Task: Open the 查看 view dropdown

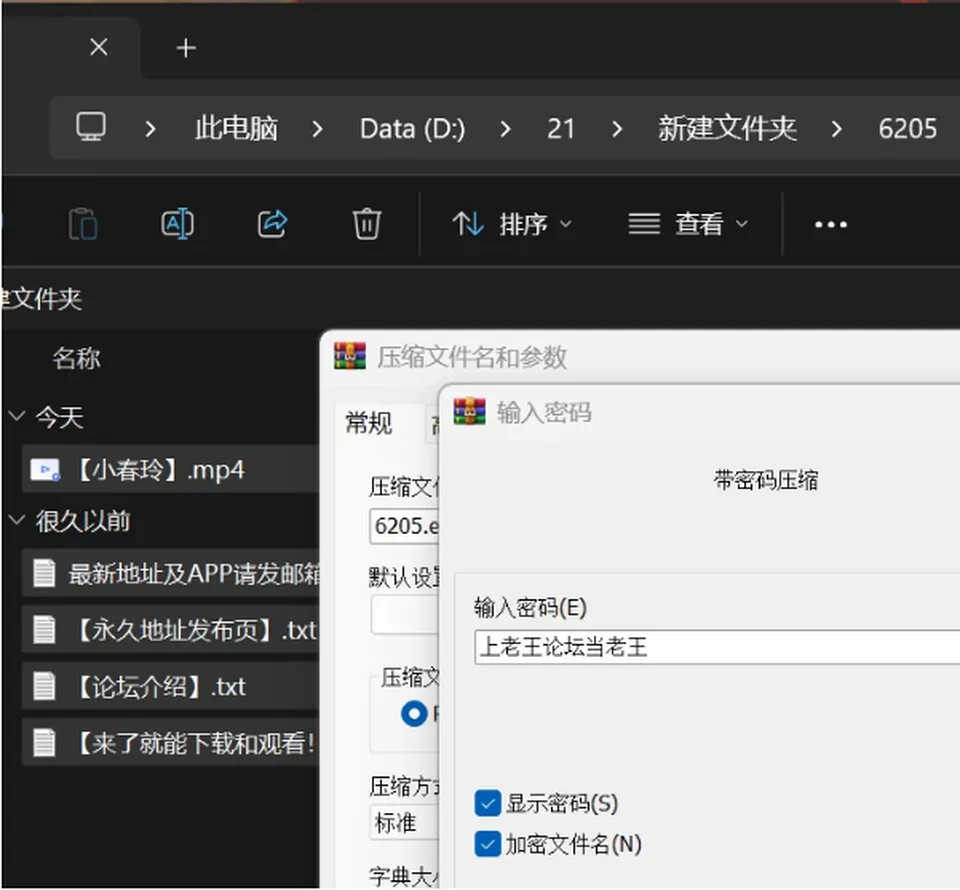Action: pyautogui.click(x=688, y=224)
